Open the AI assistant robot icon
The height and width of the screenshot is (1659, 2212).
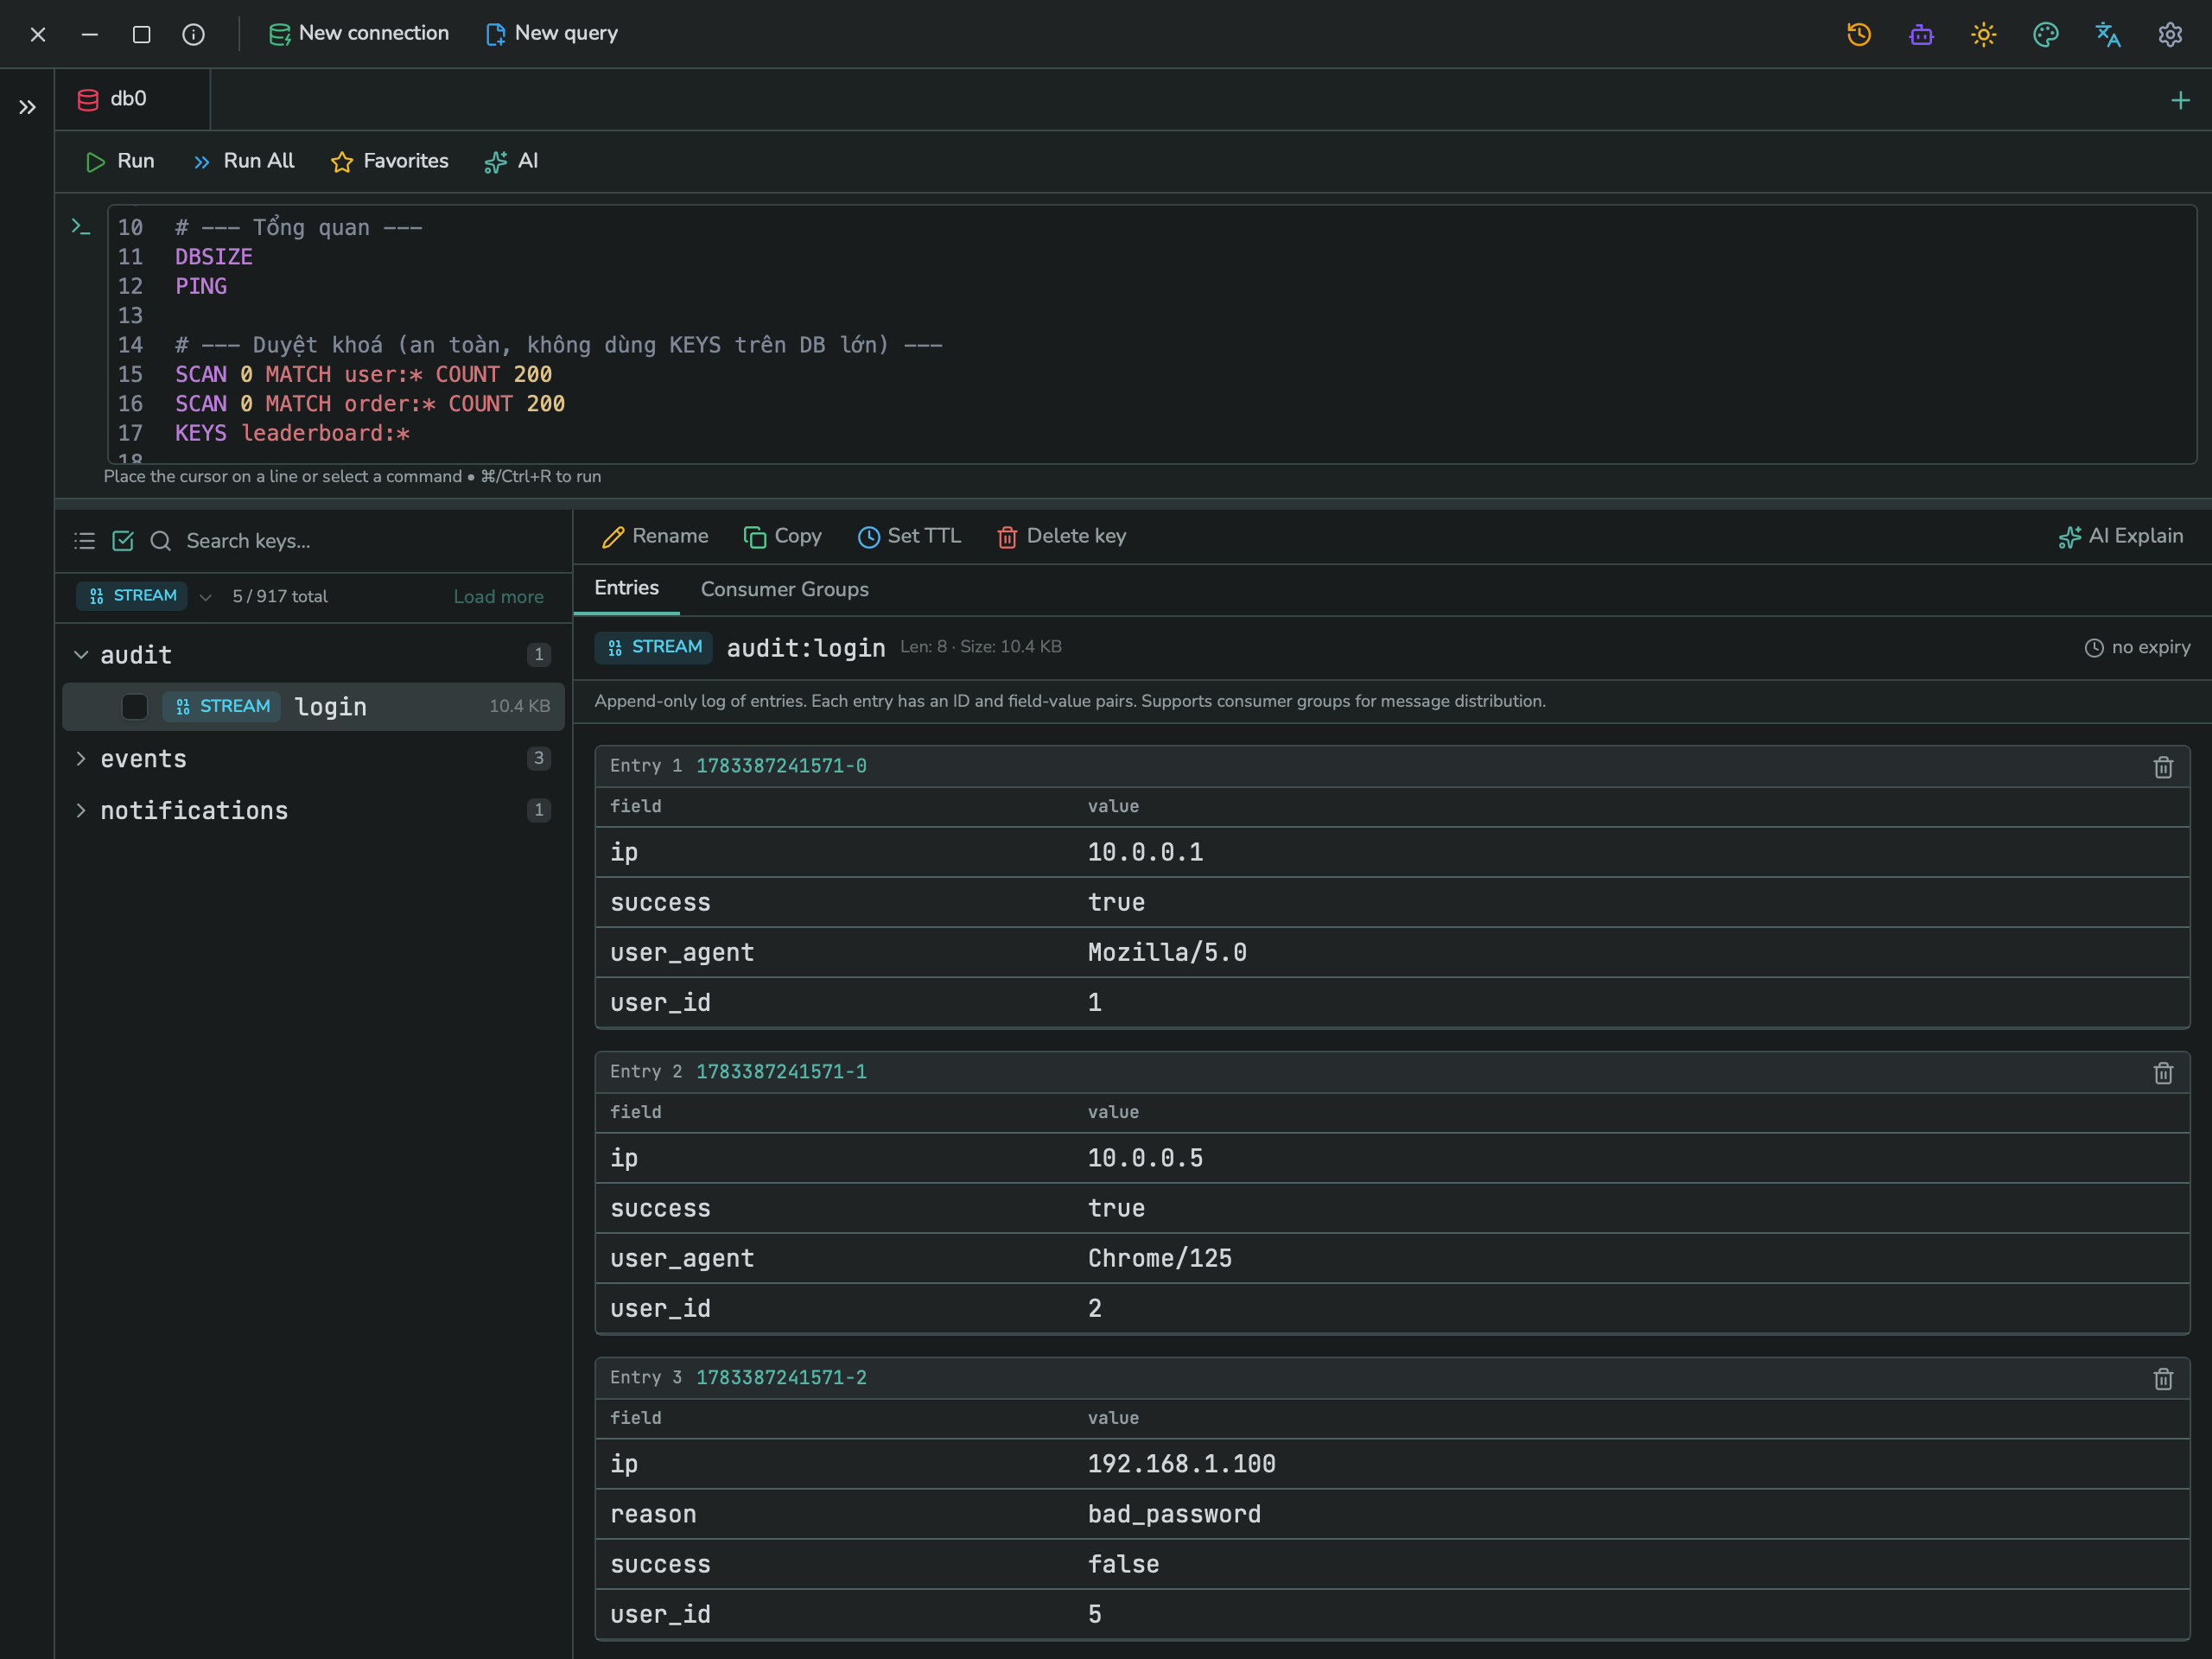pyautogui.click(x=1920, y=34)
